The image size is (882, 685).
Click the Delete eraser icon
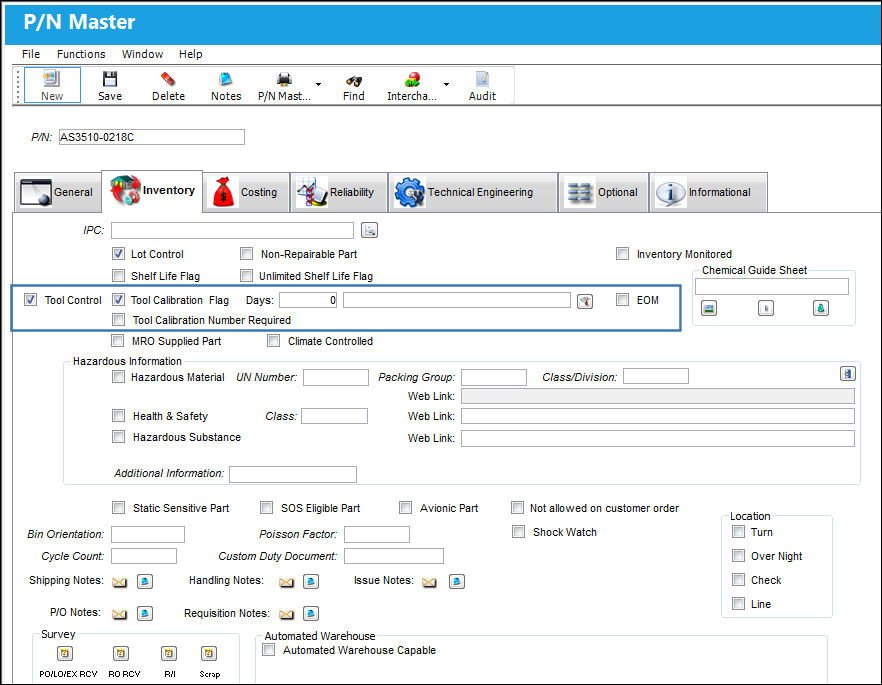pos(168,79)
